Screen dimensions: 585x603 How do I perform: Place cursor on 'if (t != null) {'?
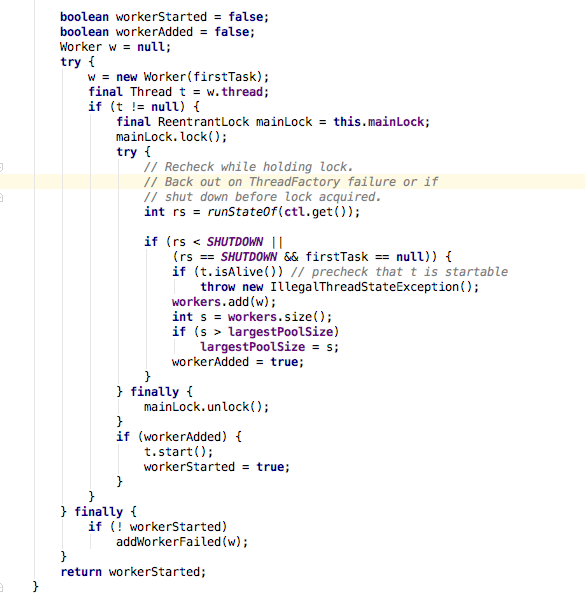(x=143, y=107)
